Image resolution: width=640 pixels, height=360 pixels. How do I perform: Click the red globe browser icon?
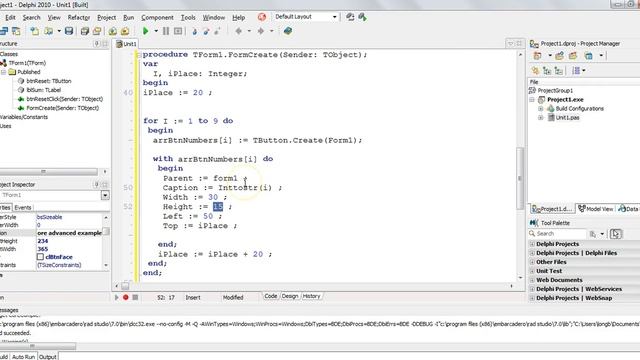point(262,17)
